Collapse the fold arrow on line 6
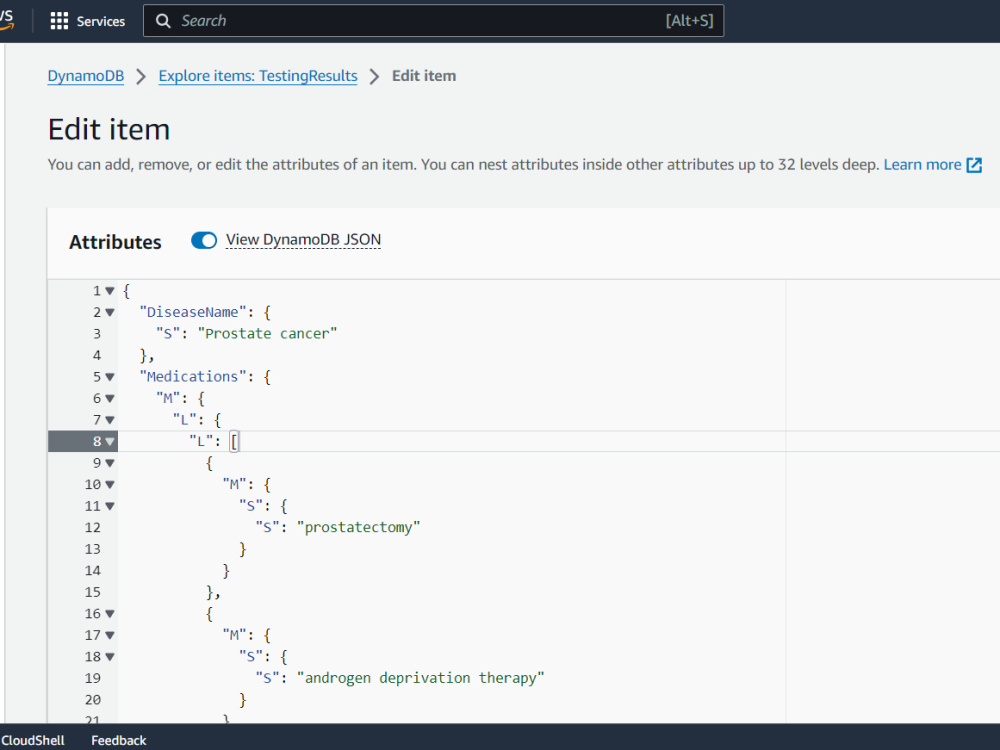This screenshot has height=750, width=1000. [110, 399]
